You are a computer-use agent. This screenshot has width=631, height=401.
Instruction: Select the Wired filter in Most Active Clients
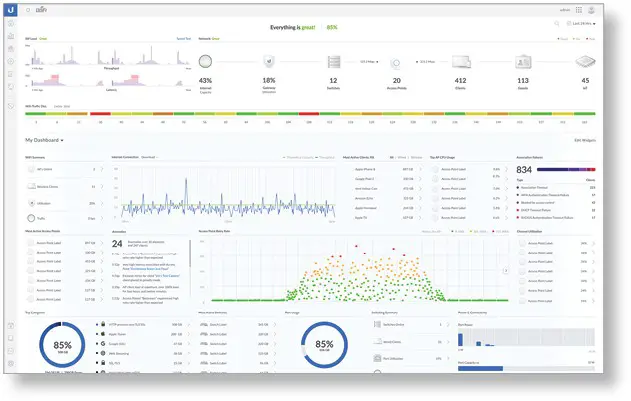[x=402, y=157]
